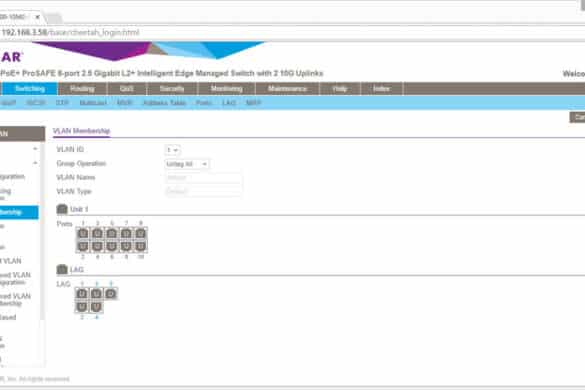This screenshot has height=390, width=585.
Task: Click the VLAN Name field
Action: pyautogui.click(x=203, y=178)
